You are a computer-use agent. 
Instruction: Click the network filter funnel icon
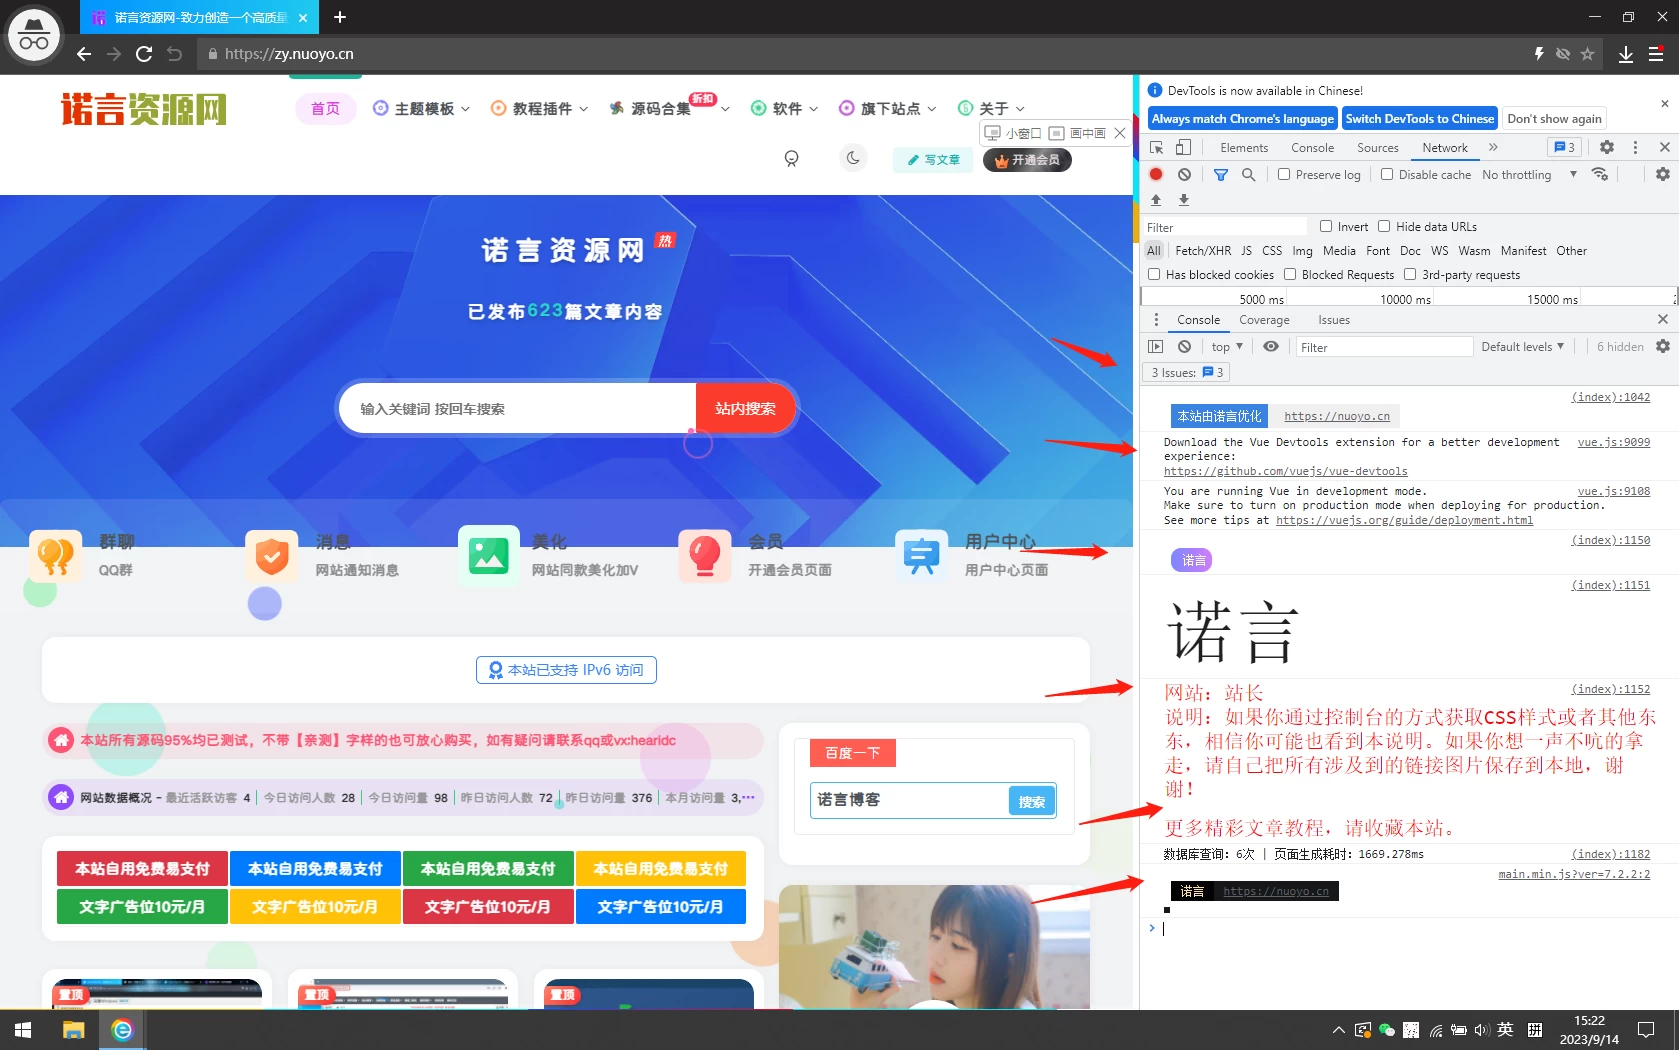click(1220, 174)
